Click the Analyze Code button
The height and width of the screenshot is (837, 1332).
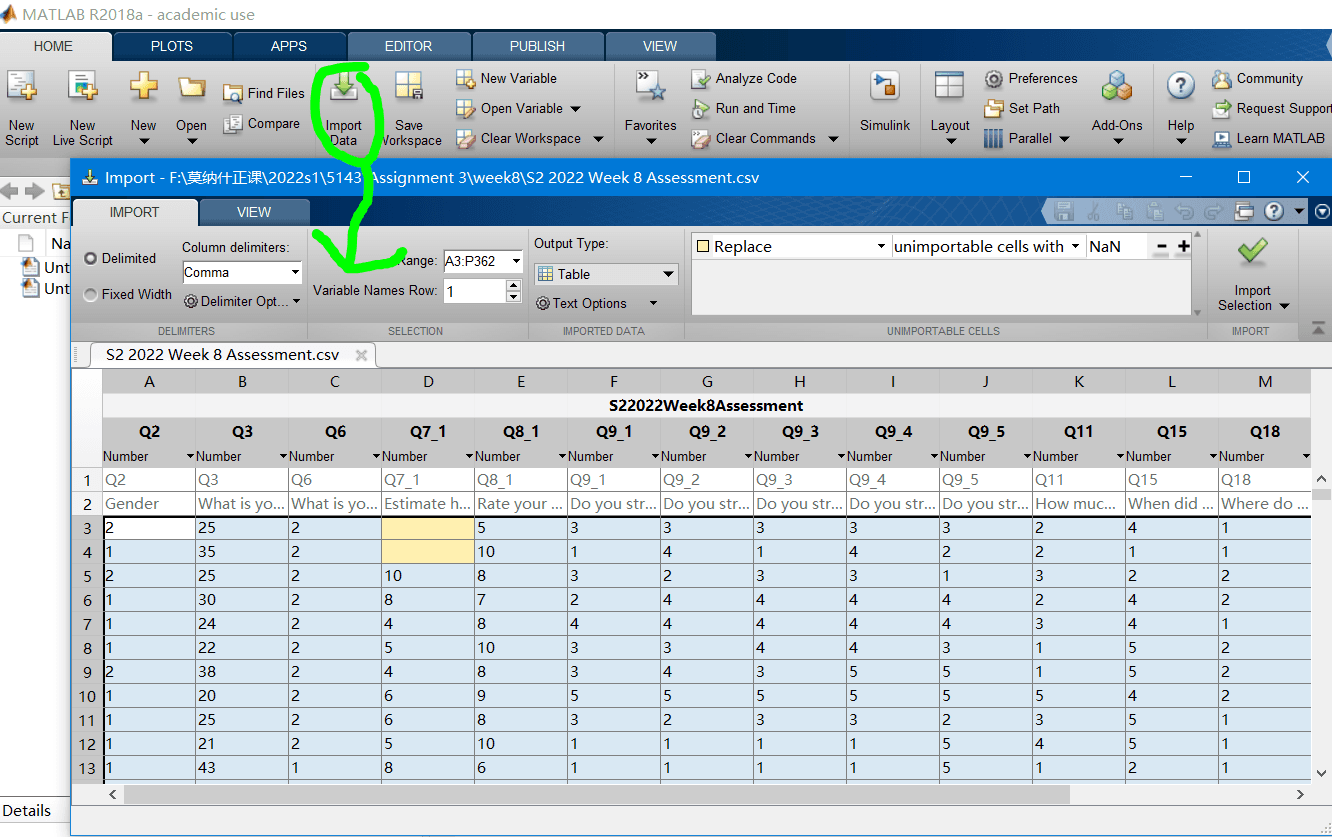coord(744,78)
